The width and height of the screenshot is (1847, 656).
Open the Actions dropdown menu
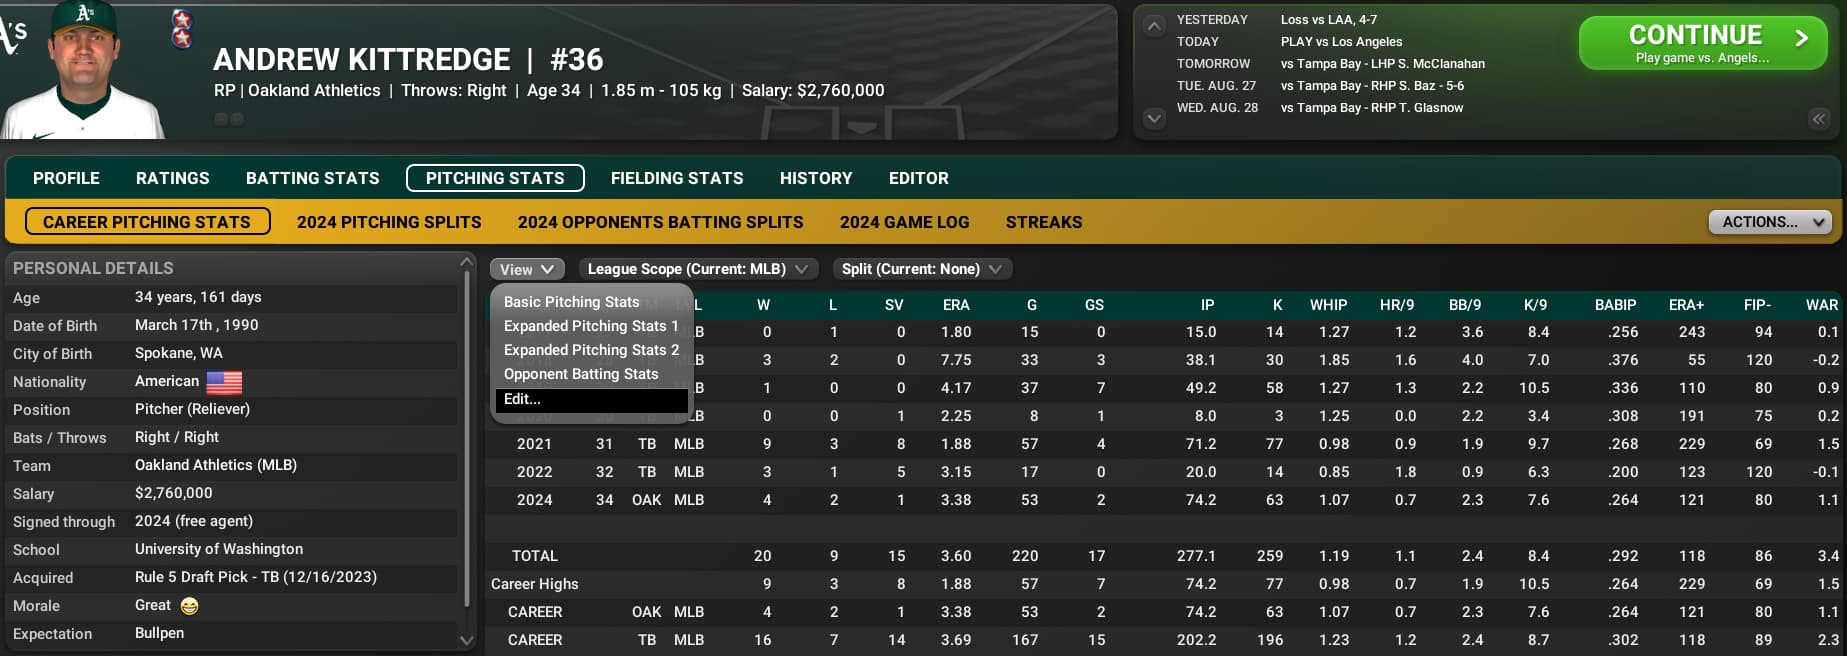click(x=1770, y=222)
